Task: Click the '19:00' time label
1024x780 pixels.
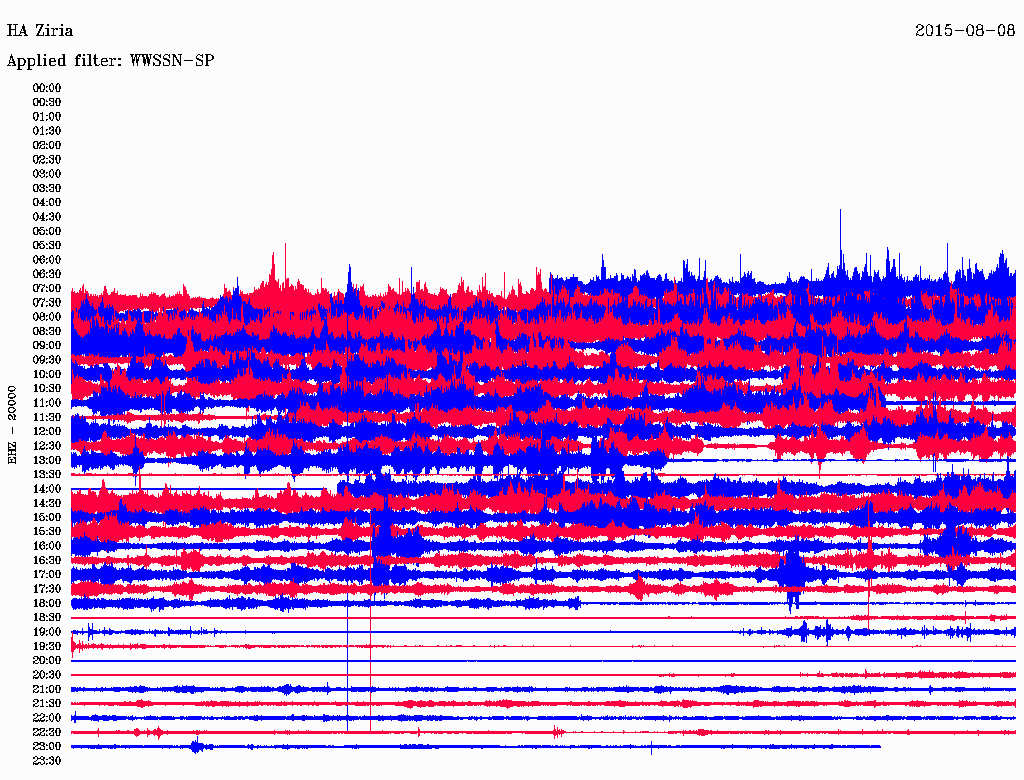Action: tap(47, 632)
